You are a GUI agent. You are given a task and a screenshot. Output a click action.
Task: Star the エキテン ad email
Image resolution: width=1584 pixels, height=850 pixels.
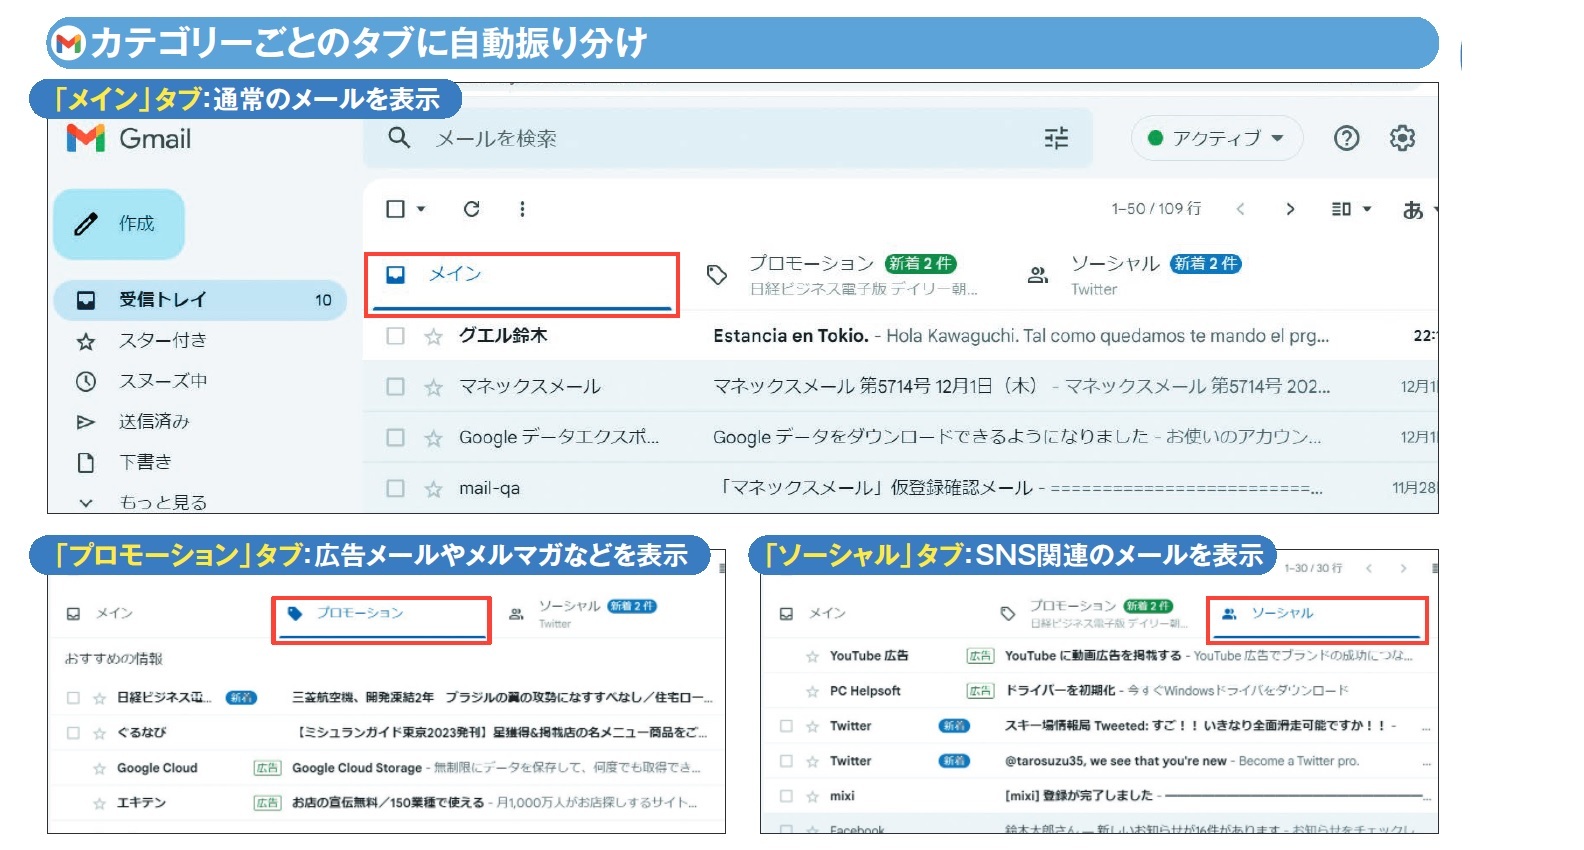coord(99,804)
